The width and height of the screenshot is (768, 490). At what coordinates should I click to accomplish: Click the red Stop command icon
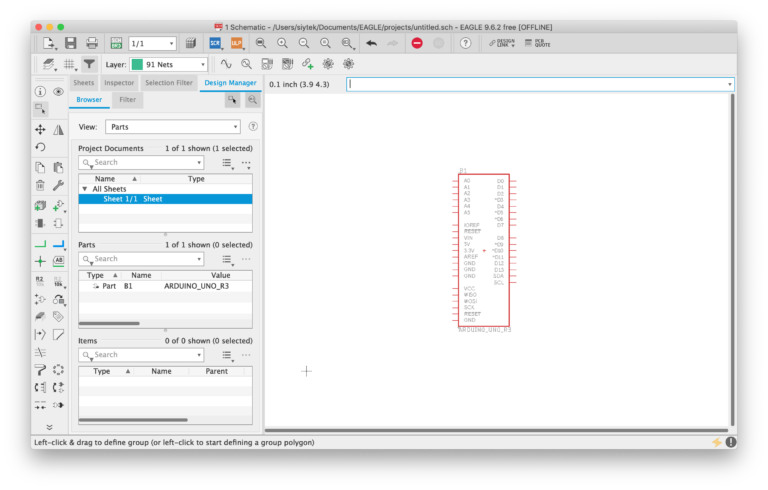tap(417, 43)
